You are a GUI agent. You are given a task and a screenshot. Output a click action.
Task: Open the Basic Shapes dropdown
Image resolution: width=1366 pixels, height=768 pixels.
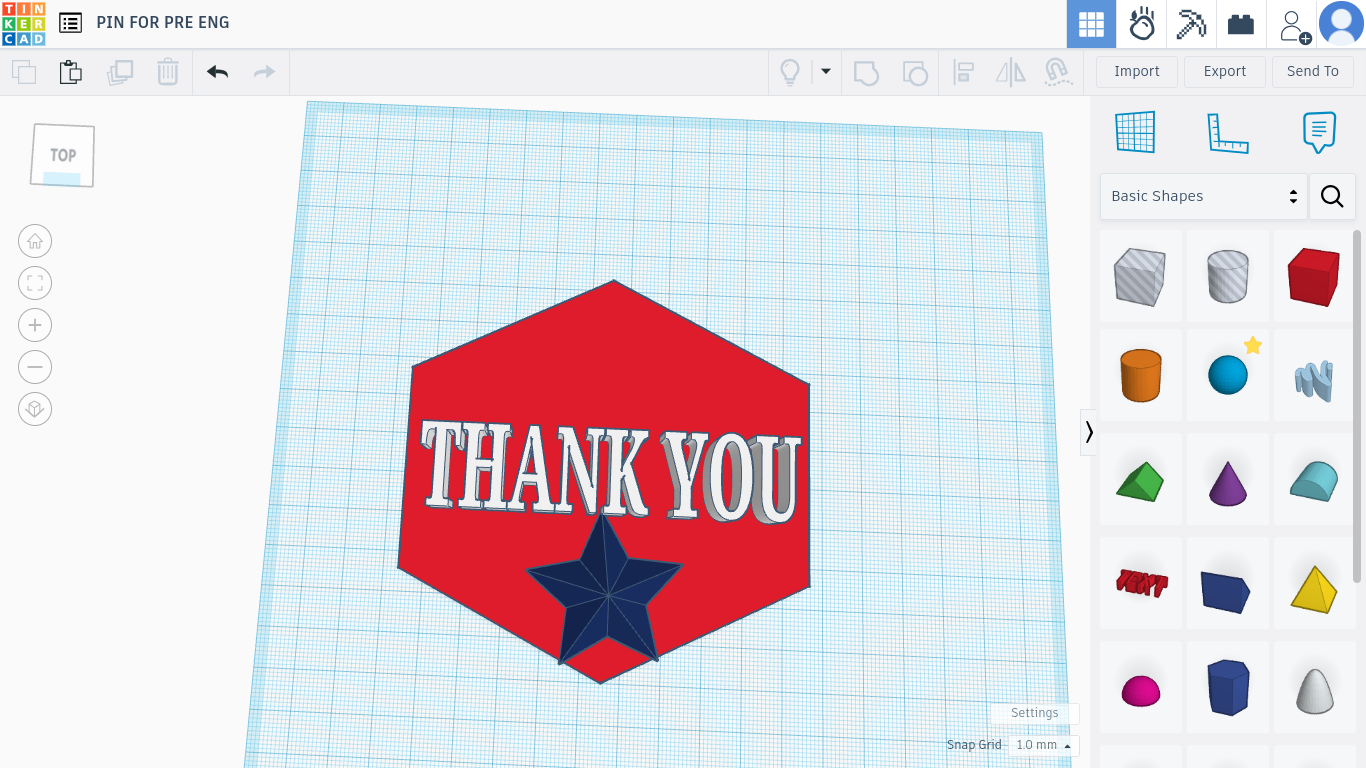coord(1204,196)
